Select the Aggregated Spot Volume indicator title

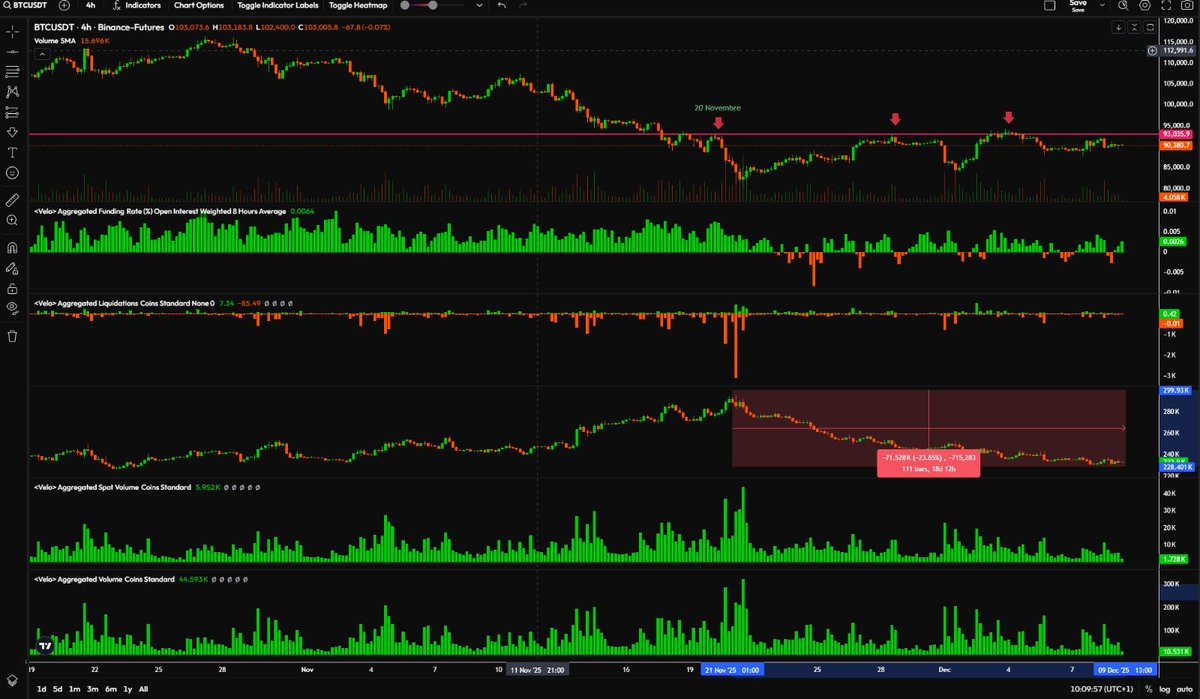pos(112,487)
